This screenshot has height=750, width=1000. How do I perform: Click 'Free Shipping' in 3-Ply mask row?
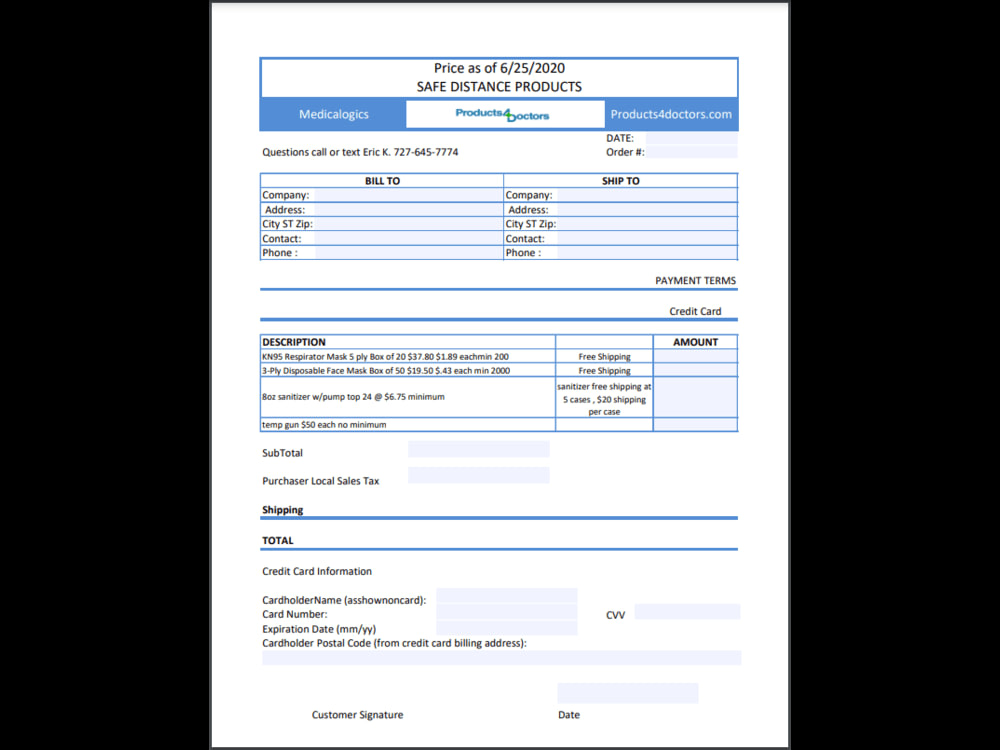(x=604, y=371)
